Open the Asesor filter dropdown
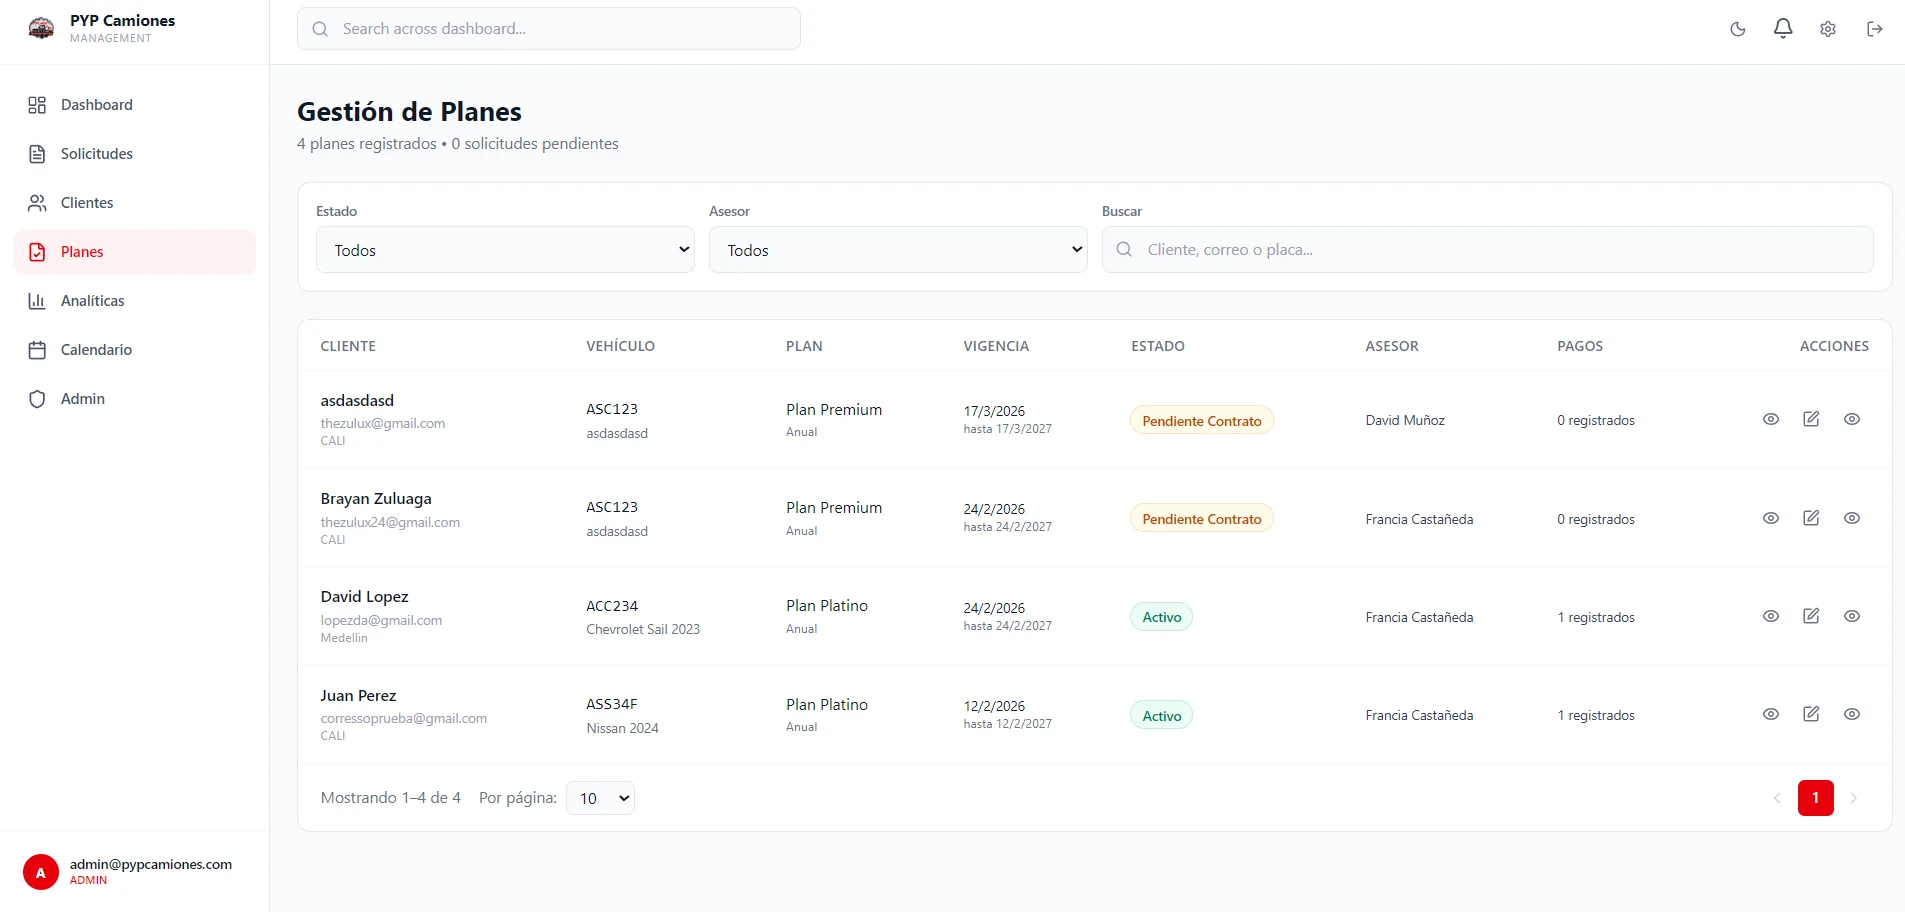This screenshot has width=1905, height=912. (897, 250)
